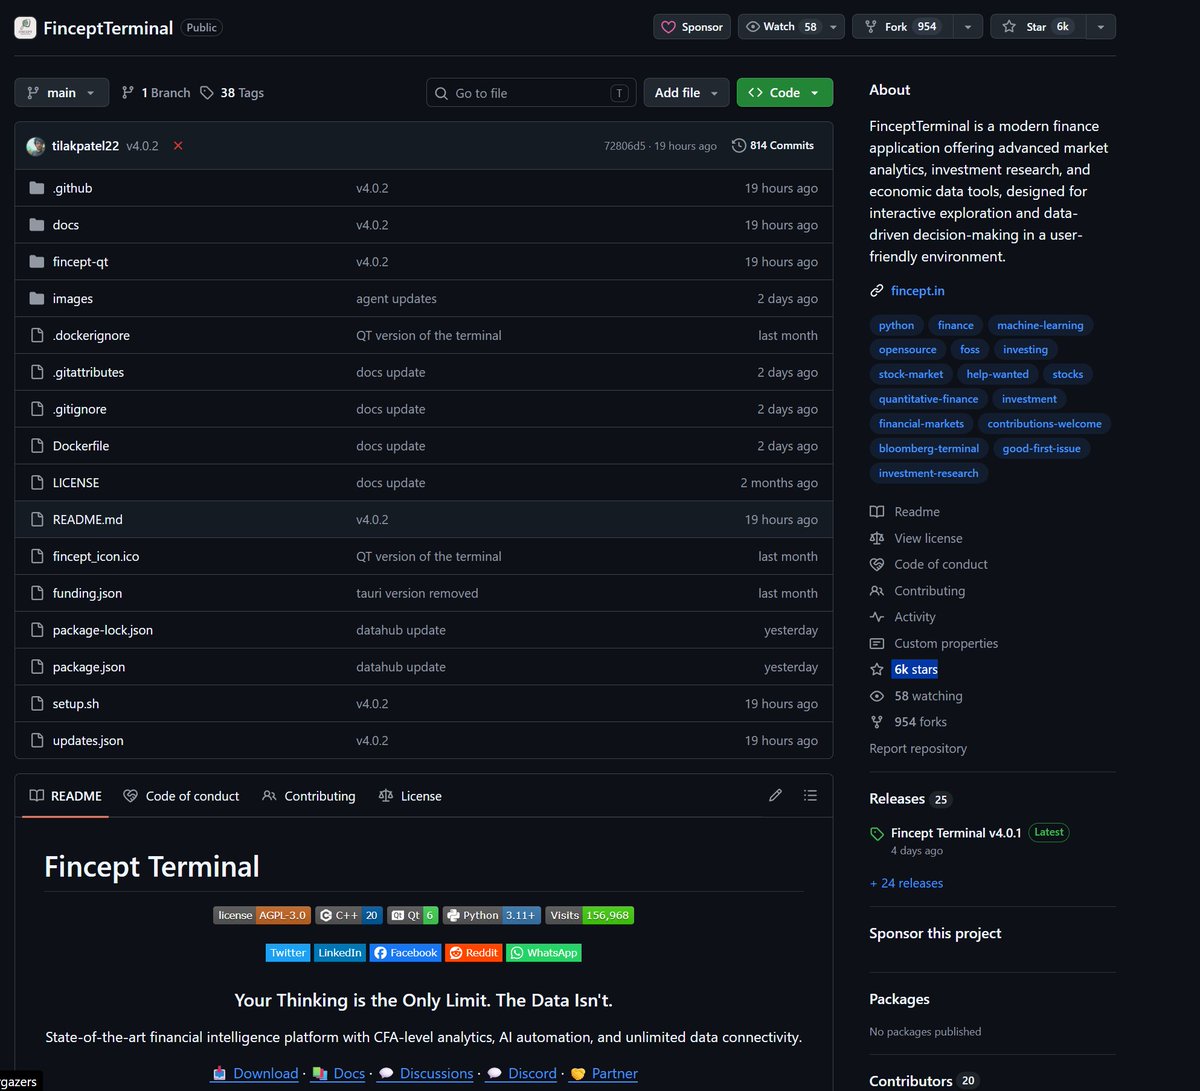Switch to the License tab

[x=410, y=796]
